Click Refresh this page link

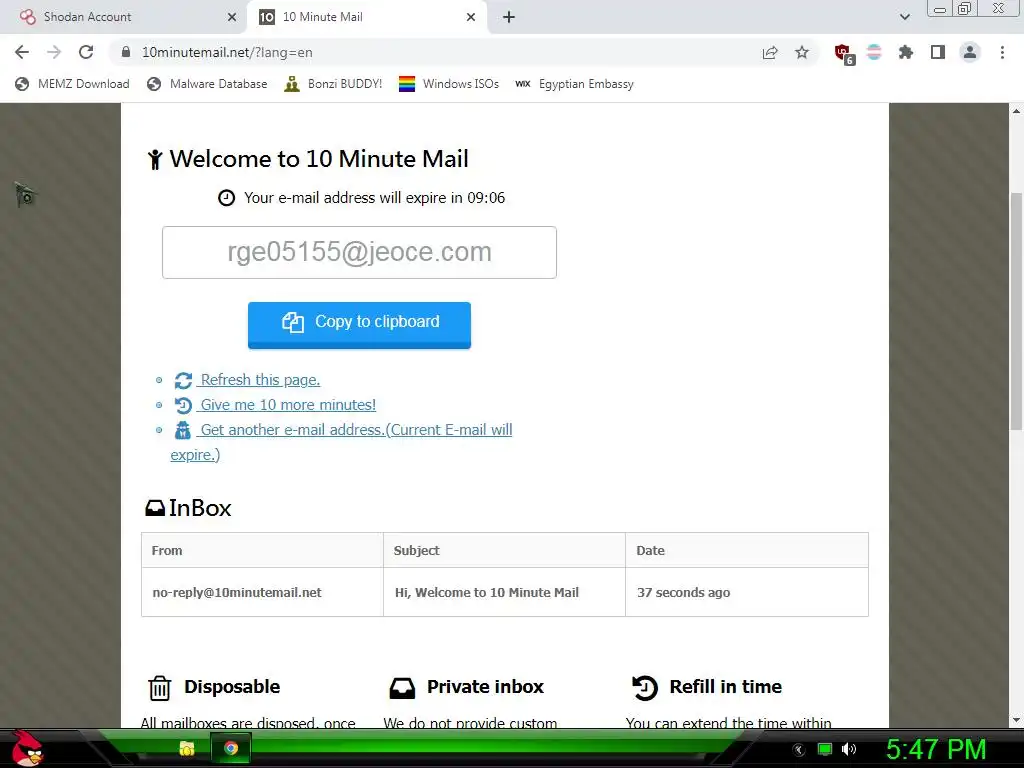[260, 379]
